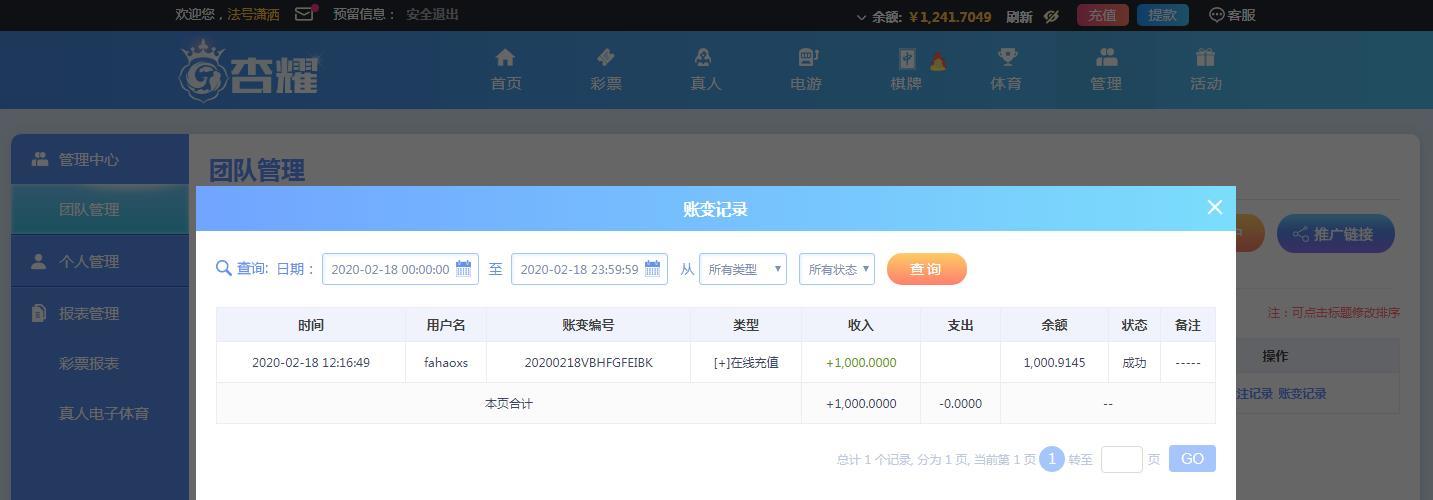Open 活动 promotions nav item

click(x=1206, y=70)
